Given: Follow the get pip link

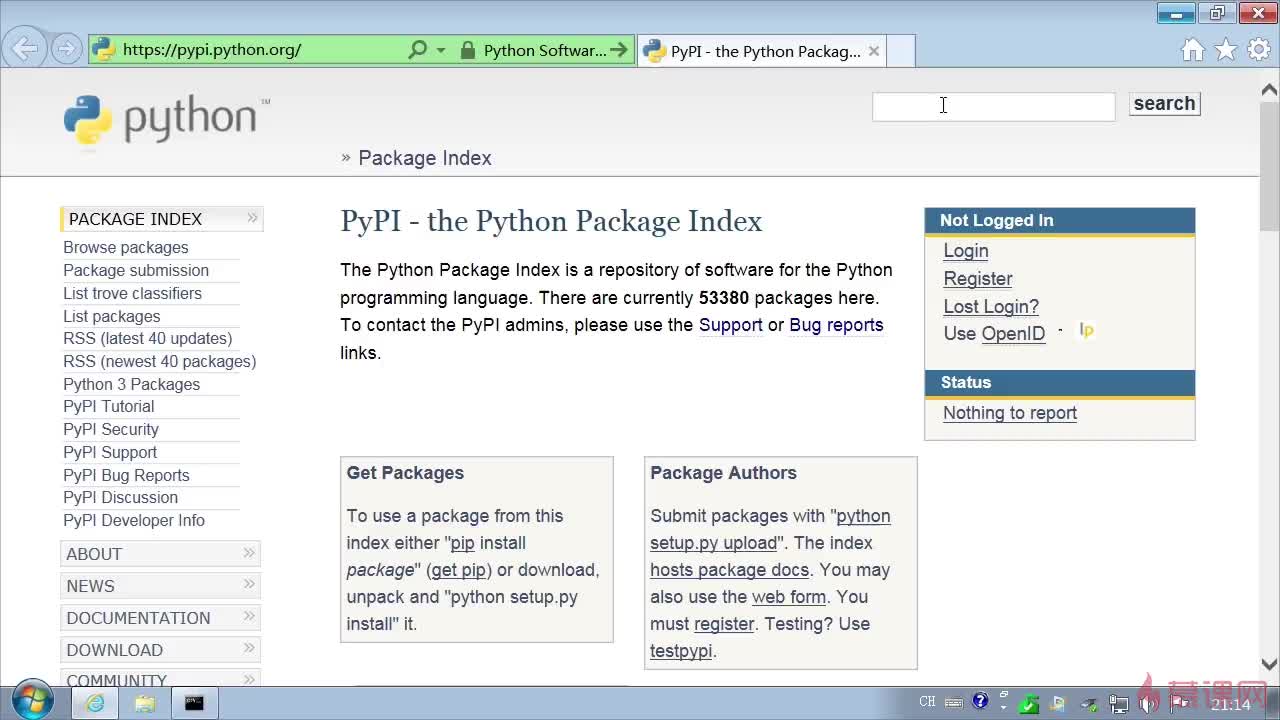Looking at the screenshot, I should [459, 570].
